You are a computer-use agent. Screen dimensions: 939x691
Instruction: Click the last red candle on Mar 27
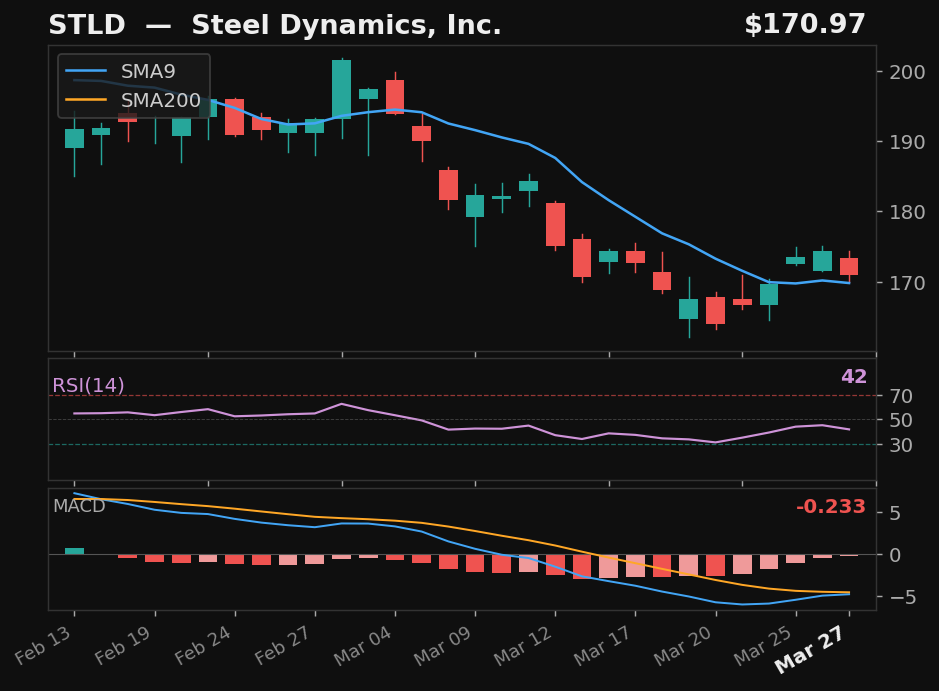point(848,265)
